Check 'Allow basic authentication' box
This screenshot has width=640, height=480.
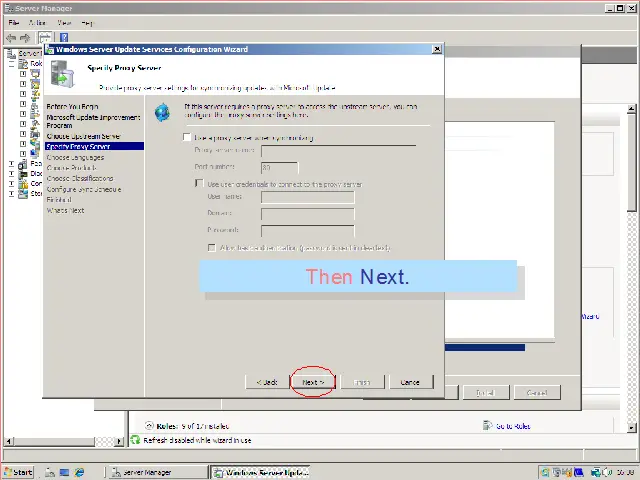pyautogui.click(x=212, y=248)
